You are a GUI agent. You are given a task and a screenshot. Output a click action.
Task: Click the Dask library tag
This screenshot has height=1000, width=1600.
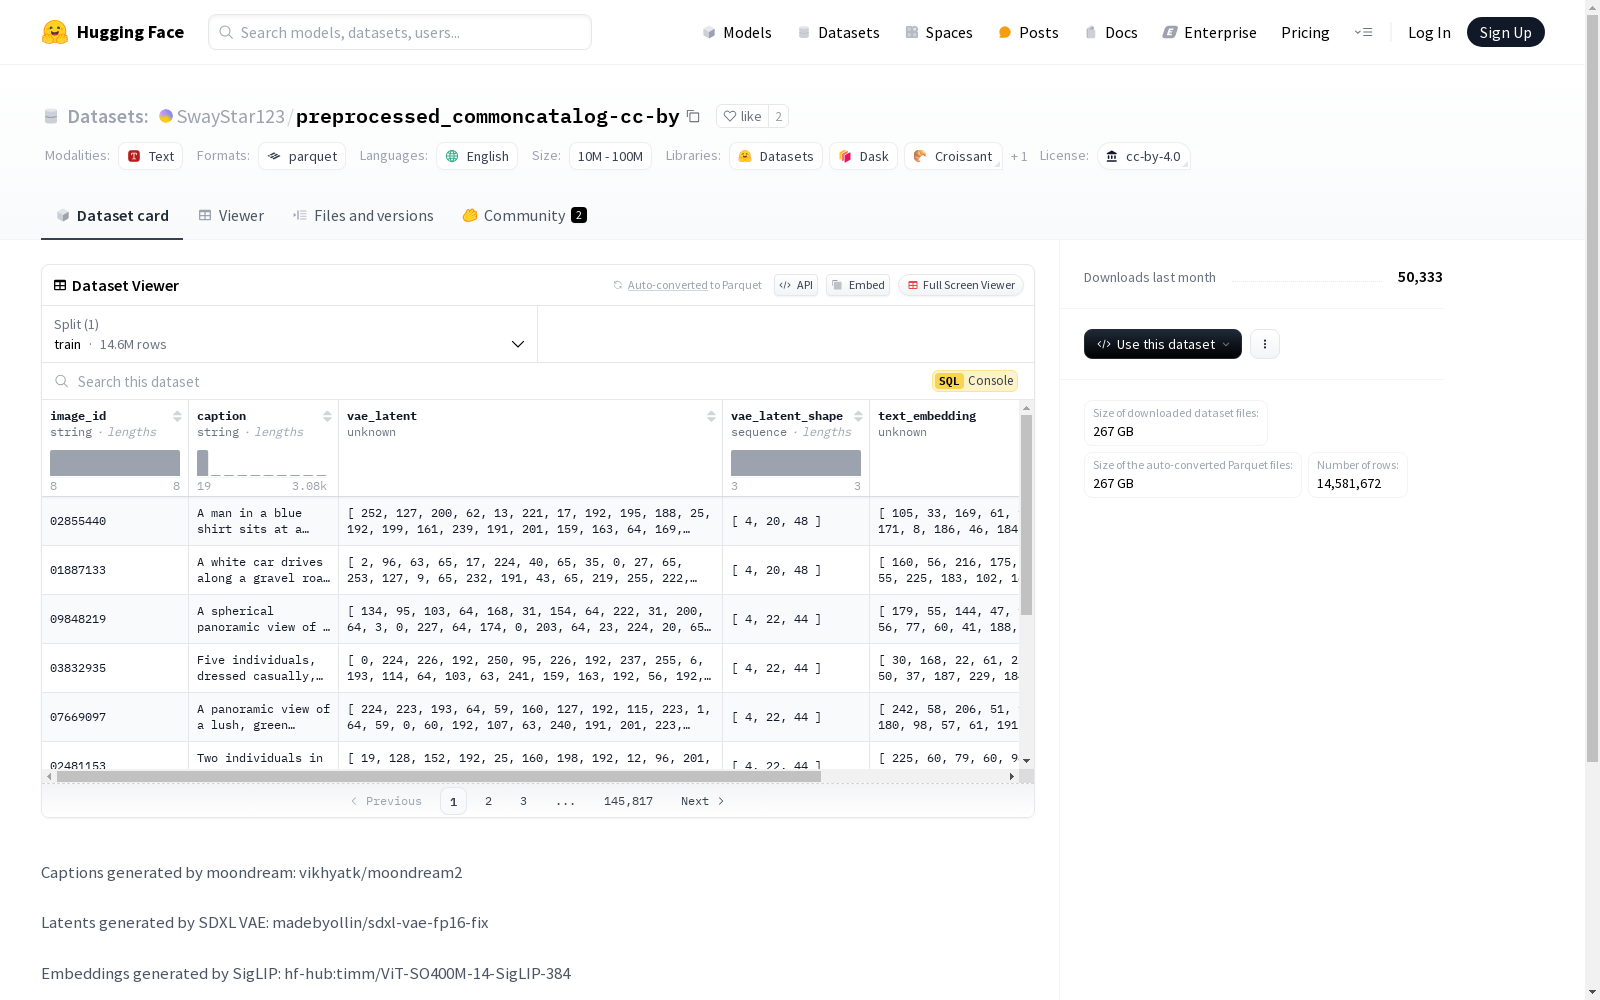point(863,156)
